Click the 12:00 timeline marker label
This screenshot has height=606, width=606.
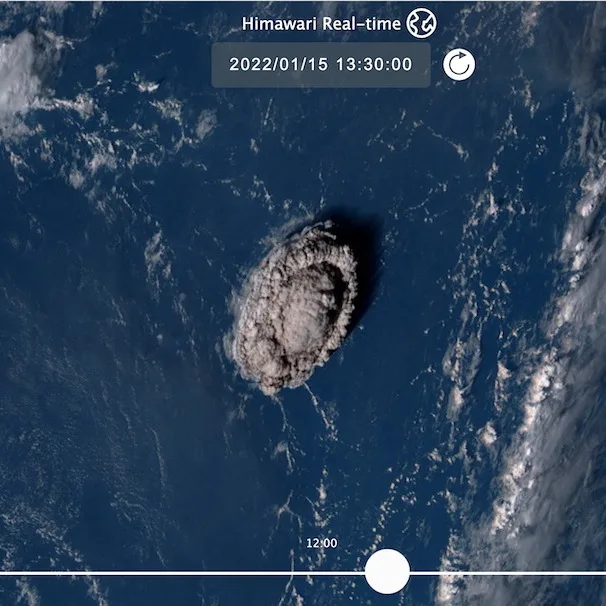[x=322, y=543]
